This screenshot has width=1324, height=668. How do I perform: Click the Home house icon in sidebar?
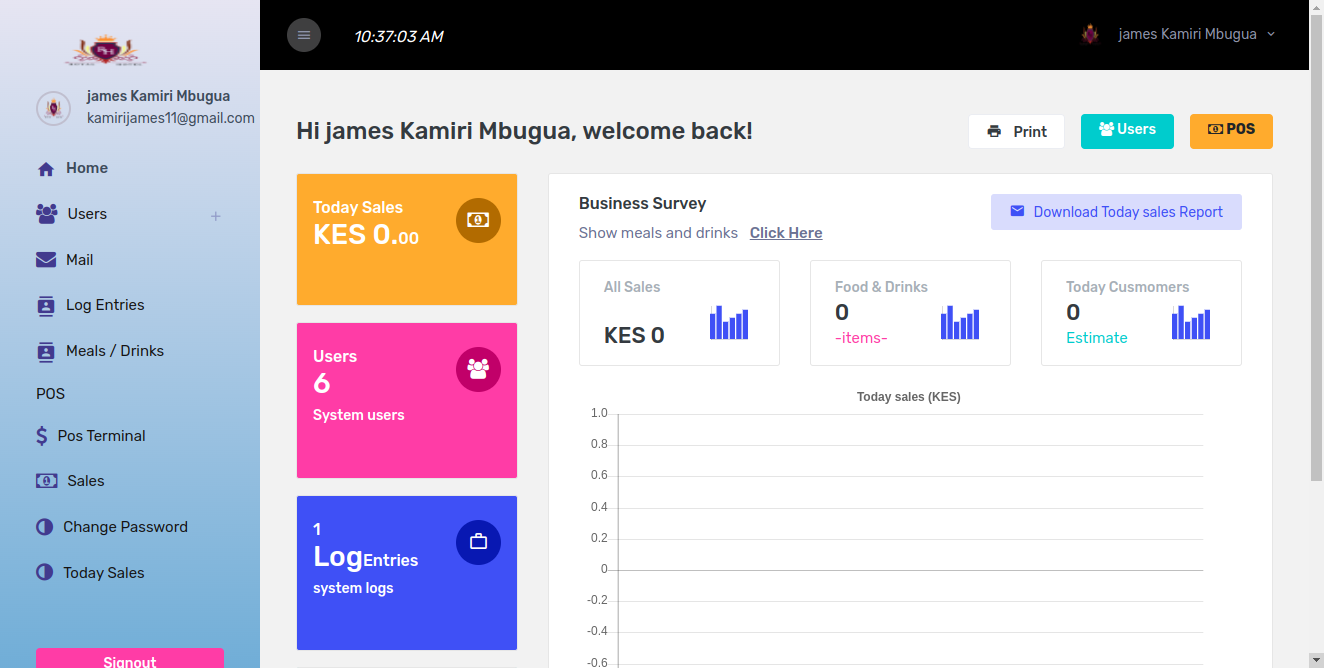(x=46, y=169)
